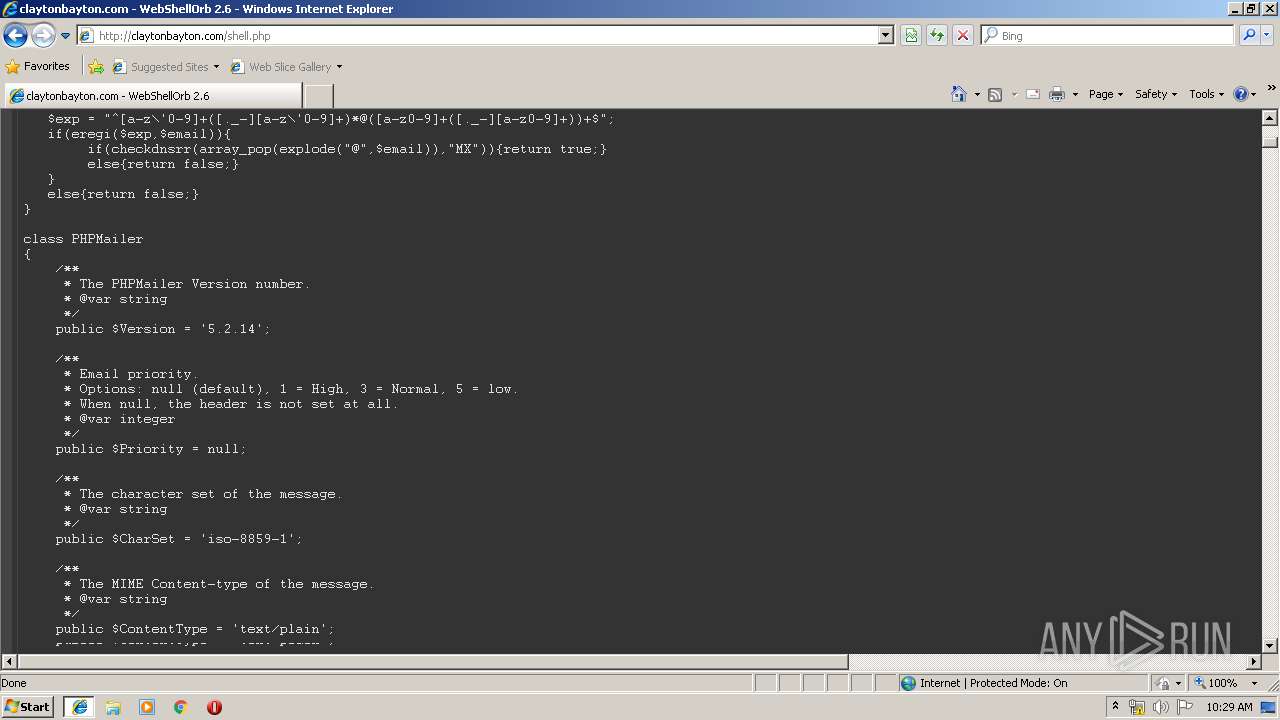The image size is (1280, 720).
Task: Click the $Priority = null line
Action: click(151, 449)
